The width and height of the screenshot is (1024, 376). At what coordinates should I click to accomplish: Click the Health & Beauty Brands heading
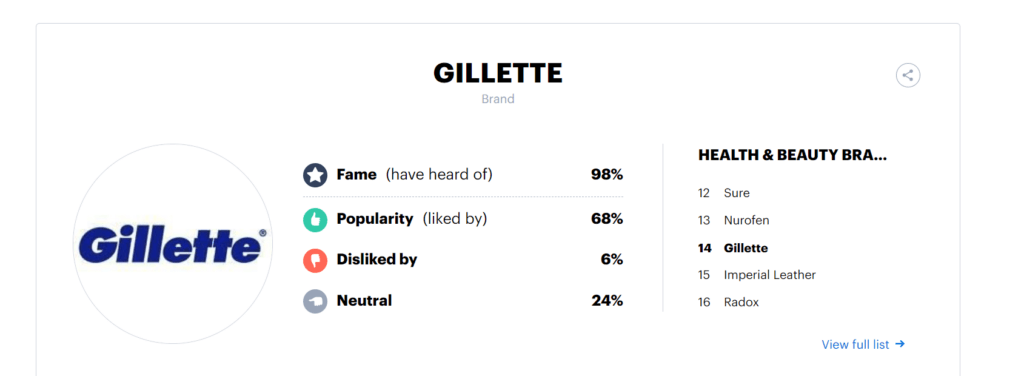pos(792,155)
